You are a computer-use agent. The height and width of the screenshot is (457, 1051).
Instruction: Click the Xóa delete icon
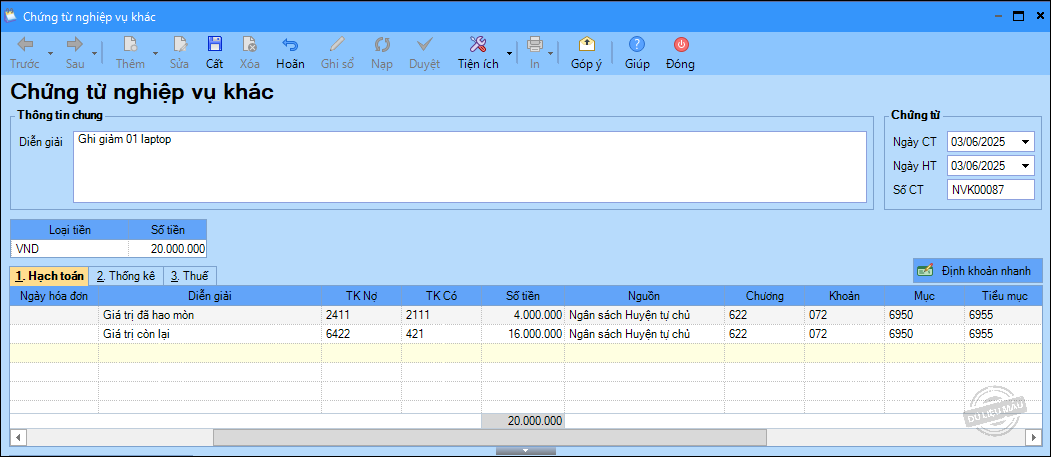(249, 45)
